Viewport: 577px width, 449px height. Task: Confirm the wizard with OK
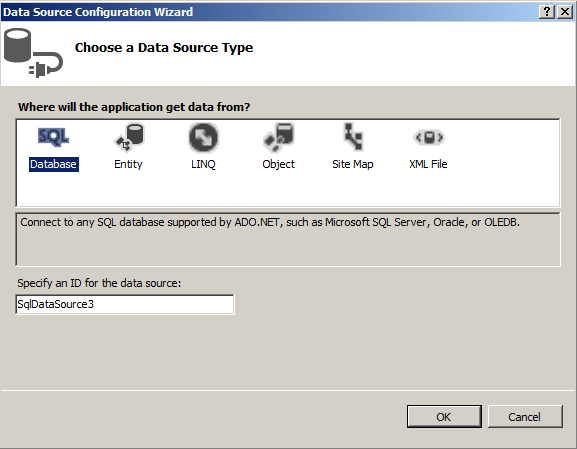444,417
